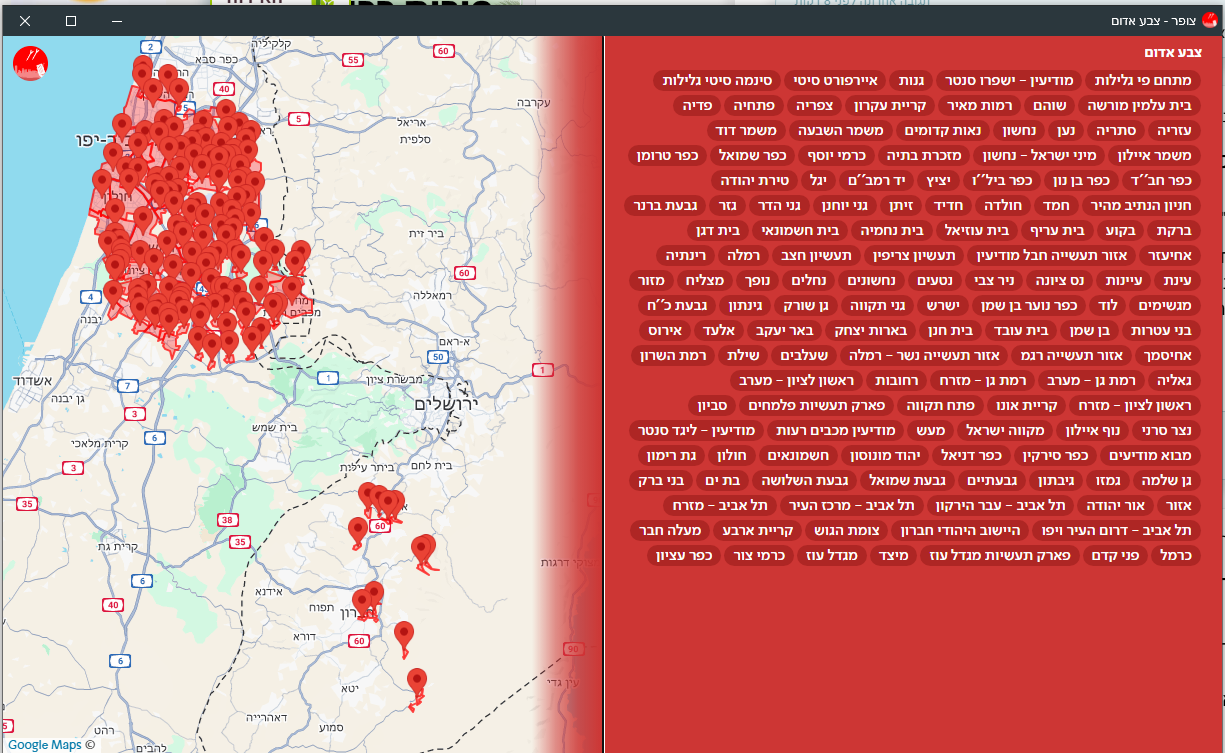Click the בית עלמין מורשה tag
This screenshot has width=1225, height=753.
(1141, 105)
